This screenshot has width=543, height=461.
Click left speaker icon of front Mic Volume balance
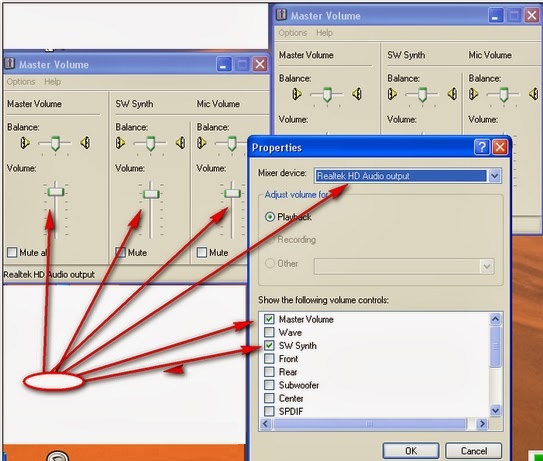click(x=202, y=143)
